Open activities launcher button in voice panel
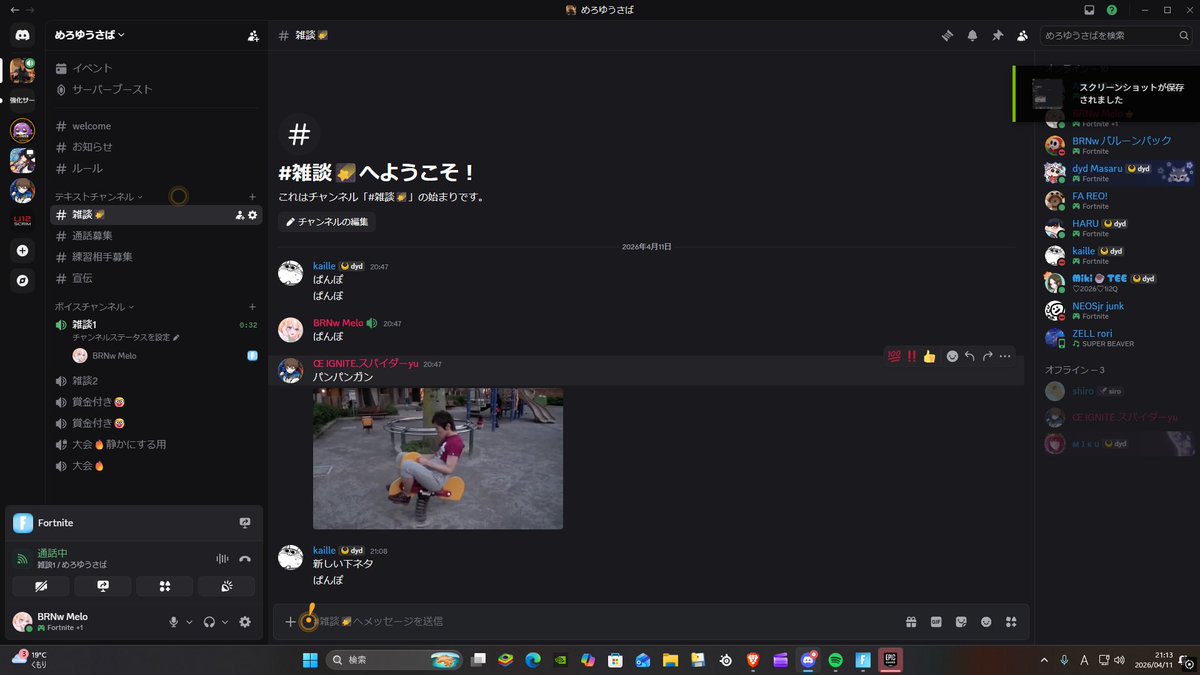 point(165,586)
